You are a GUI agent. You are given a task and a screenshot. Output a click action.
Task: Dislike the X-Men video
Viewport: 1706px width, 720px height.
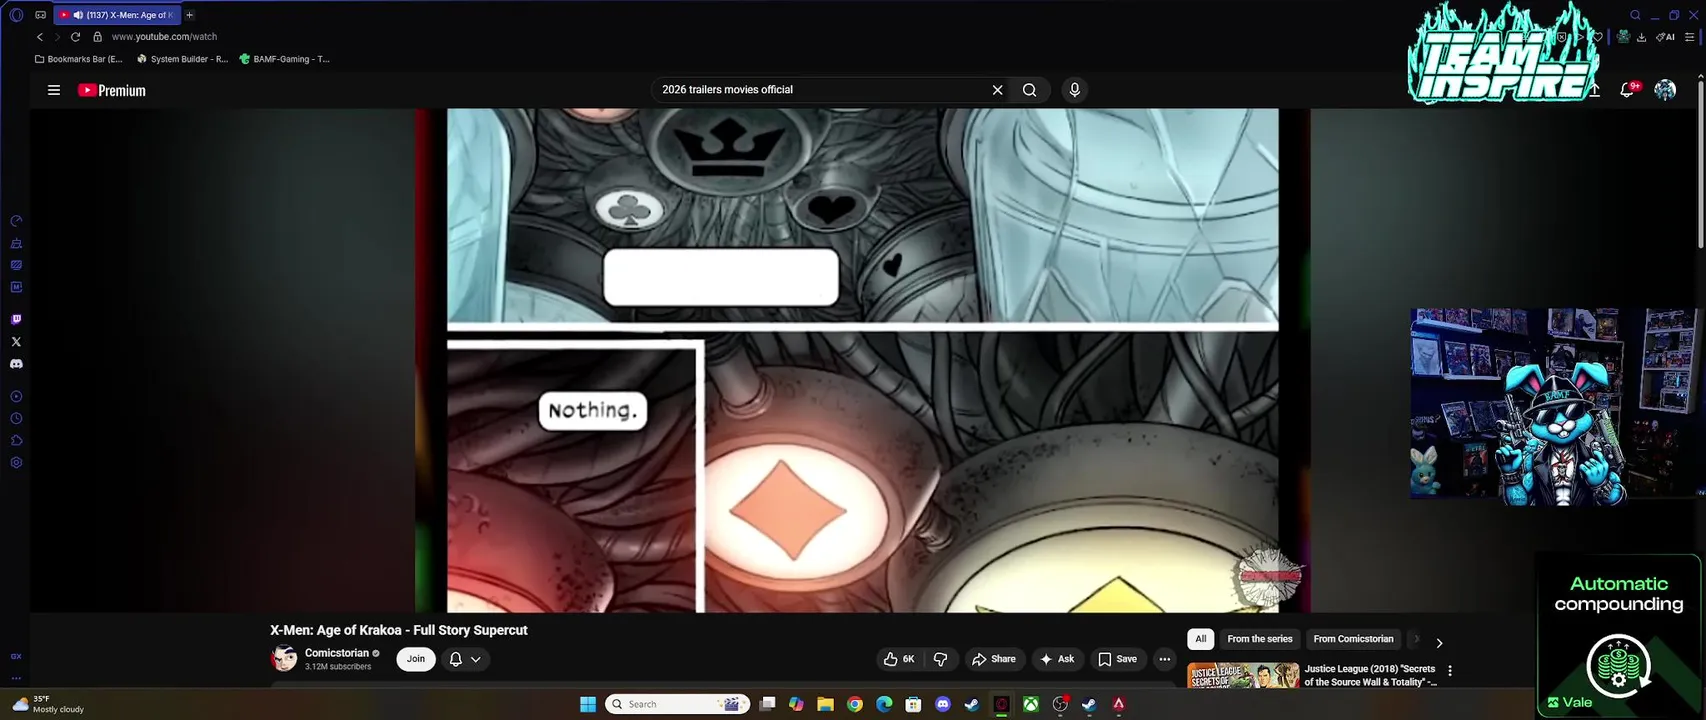point(940,659)
